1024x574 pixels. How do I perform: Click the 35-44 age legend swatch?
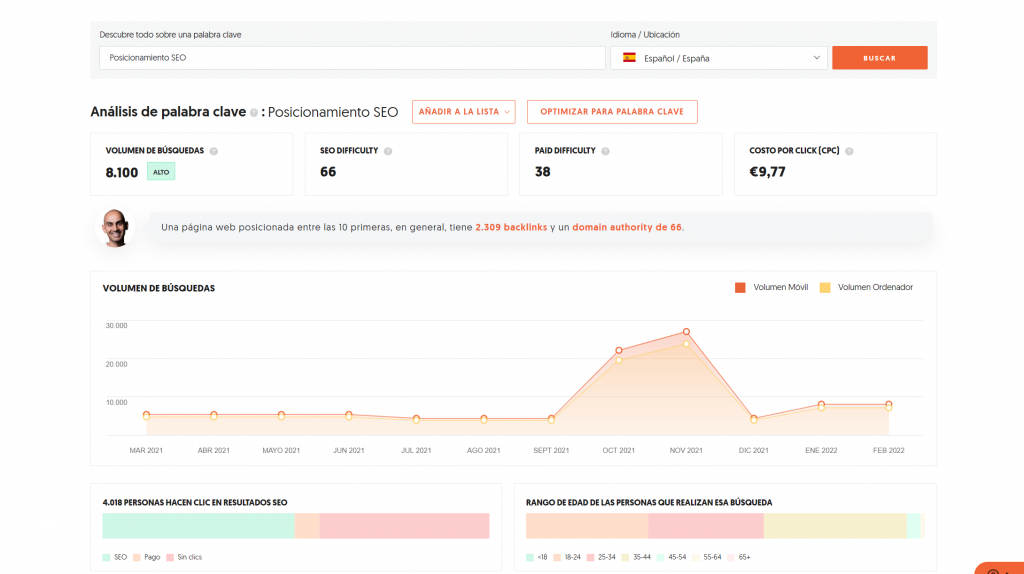click(x=625, y=558)
